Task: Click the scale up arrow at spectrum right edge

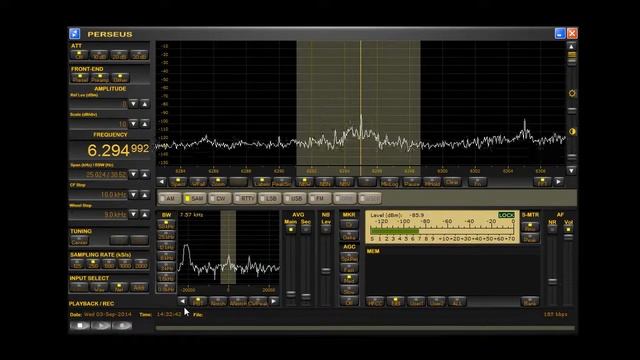Action: [x=572, y=46]
